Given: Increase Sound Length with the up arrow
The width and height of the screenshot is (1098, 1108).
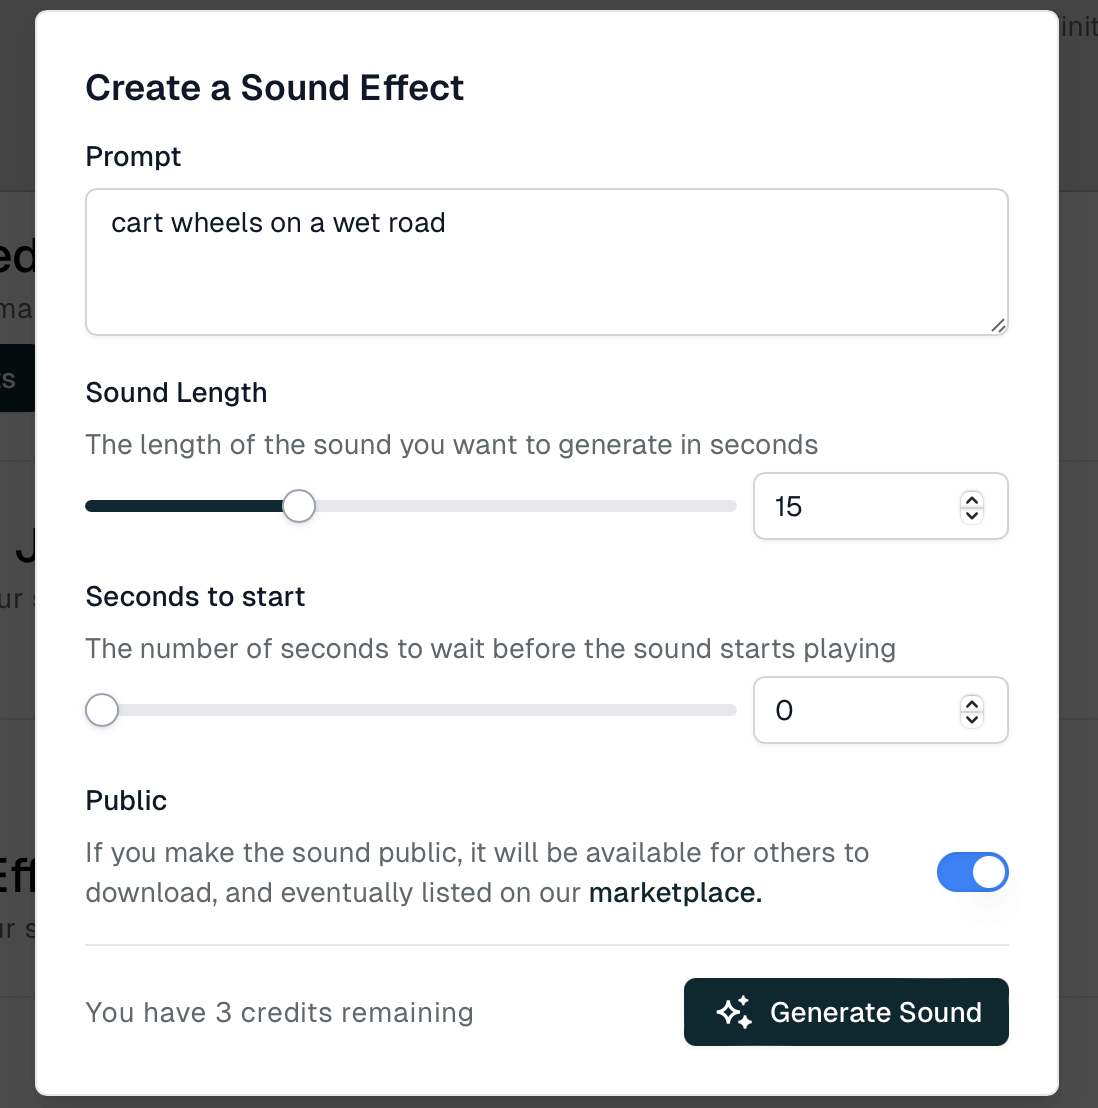Looking at the screenshot, I should click(x=972, y=499).
